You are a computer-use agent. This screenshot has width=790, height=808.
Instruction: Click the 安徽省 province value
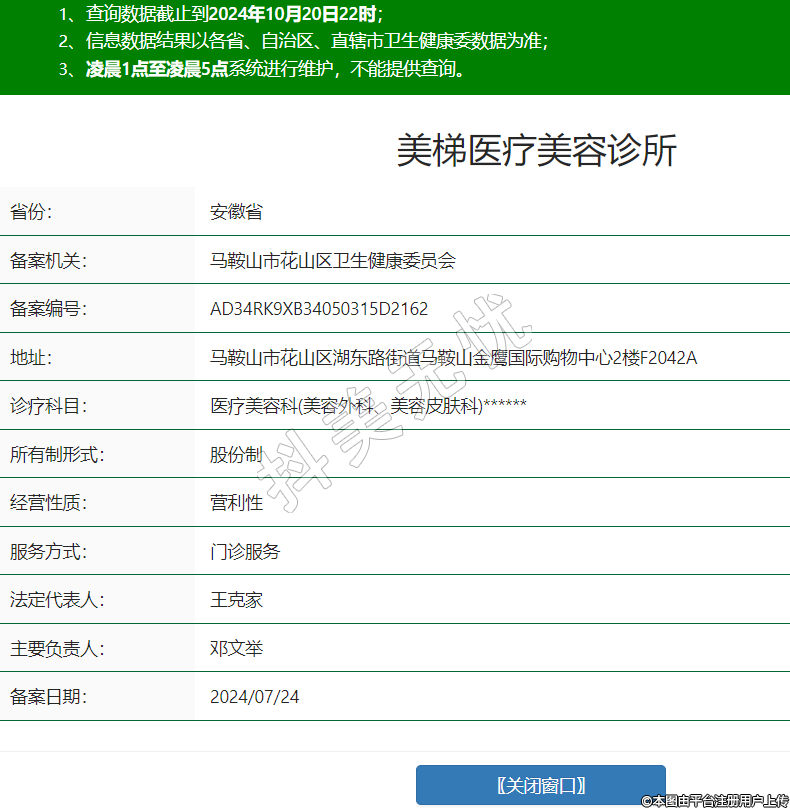236,212
